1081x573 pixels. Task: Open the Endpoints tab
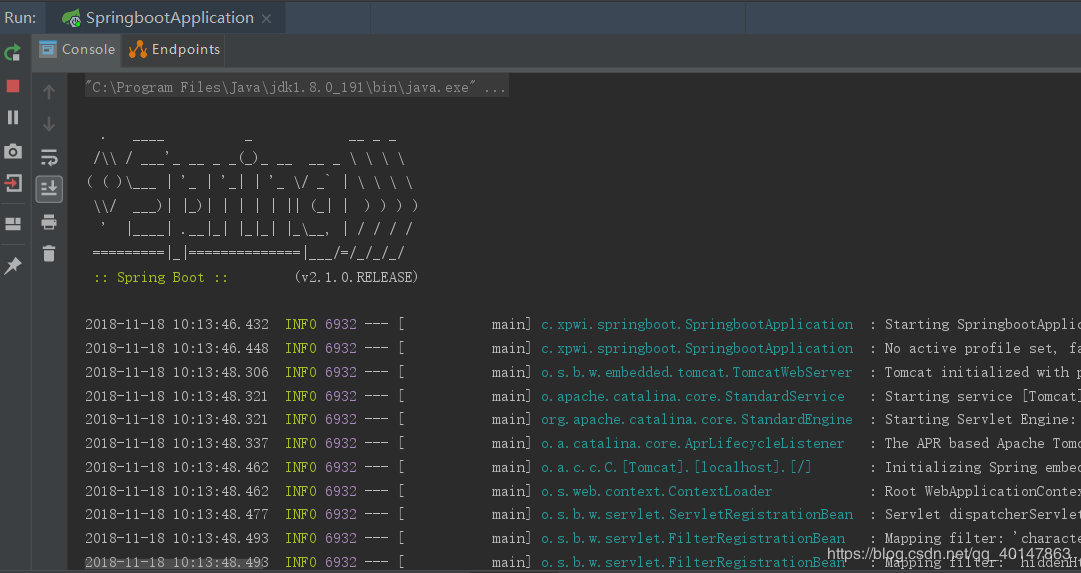click(175, 49)
